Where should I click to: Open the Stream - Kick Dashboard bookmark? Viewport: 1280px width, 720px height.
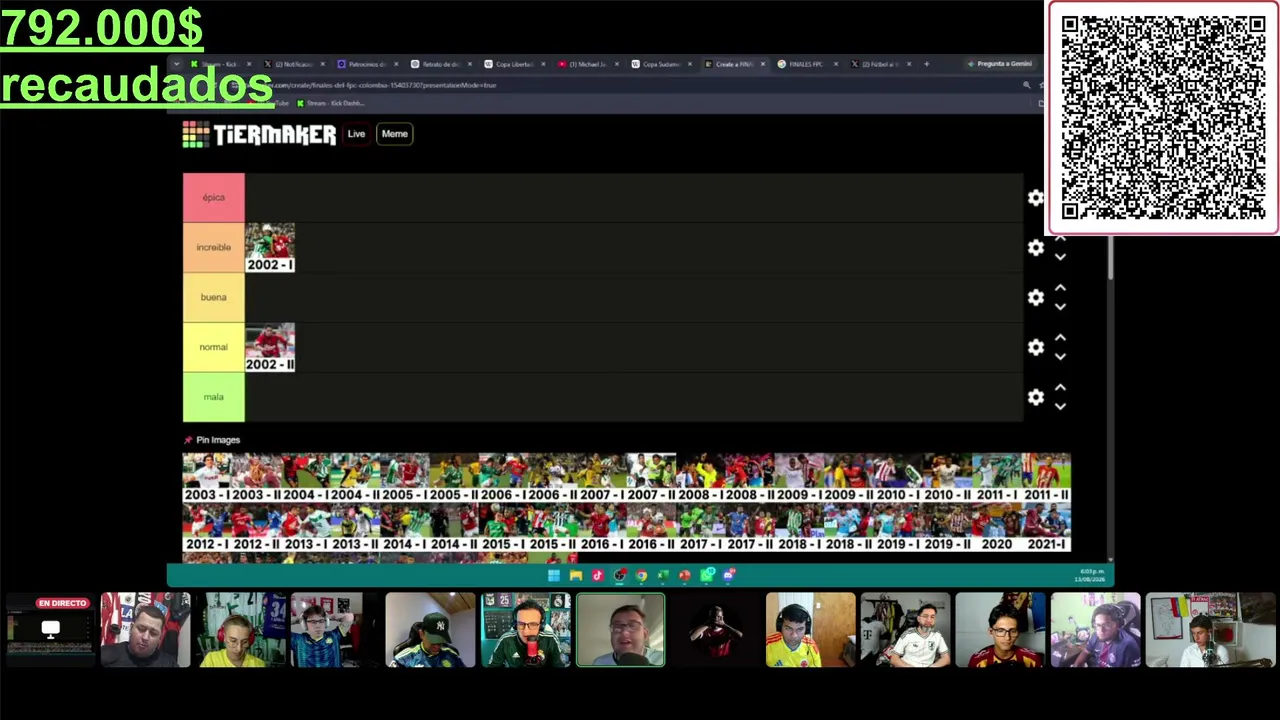(x=330, y=103)
